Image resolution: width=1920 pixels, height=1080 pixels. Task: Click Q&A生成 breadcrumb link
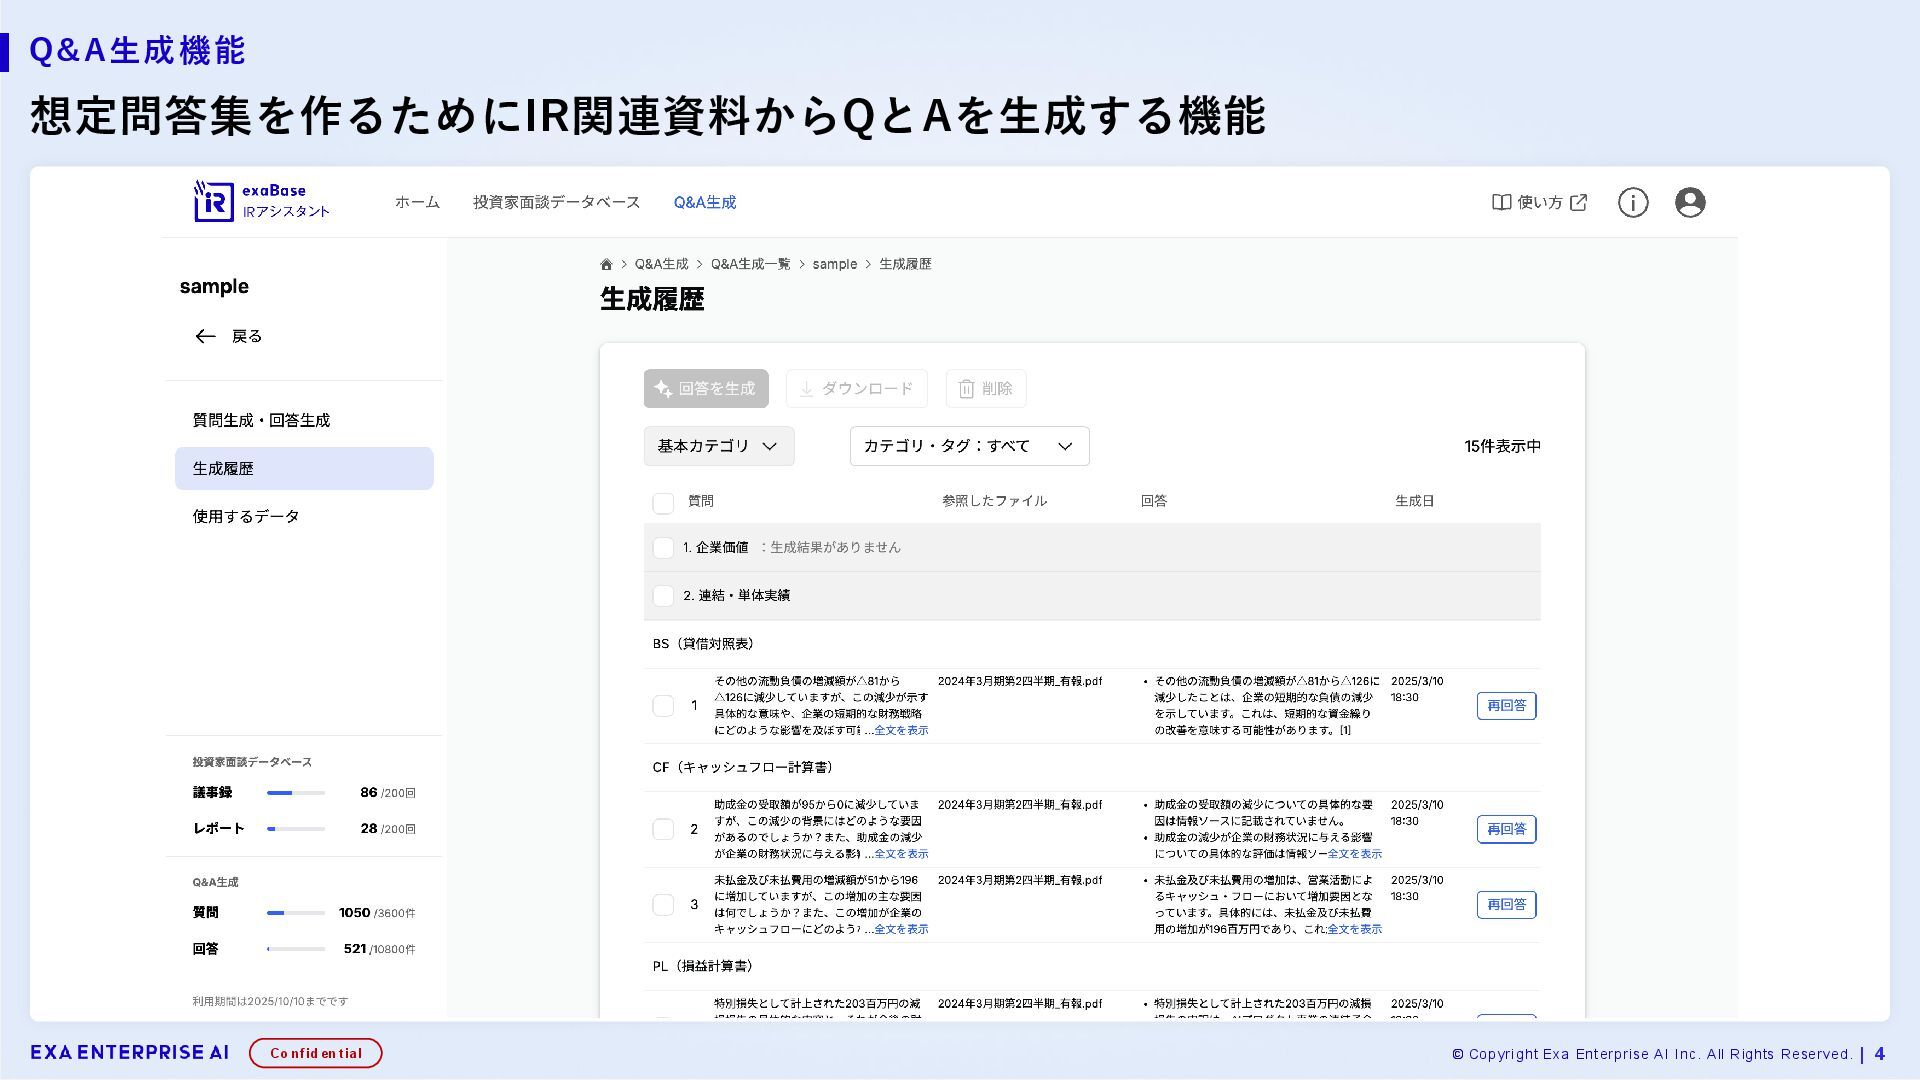point(661,264)
